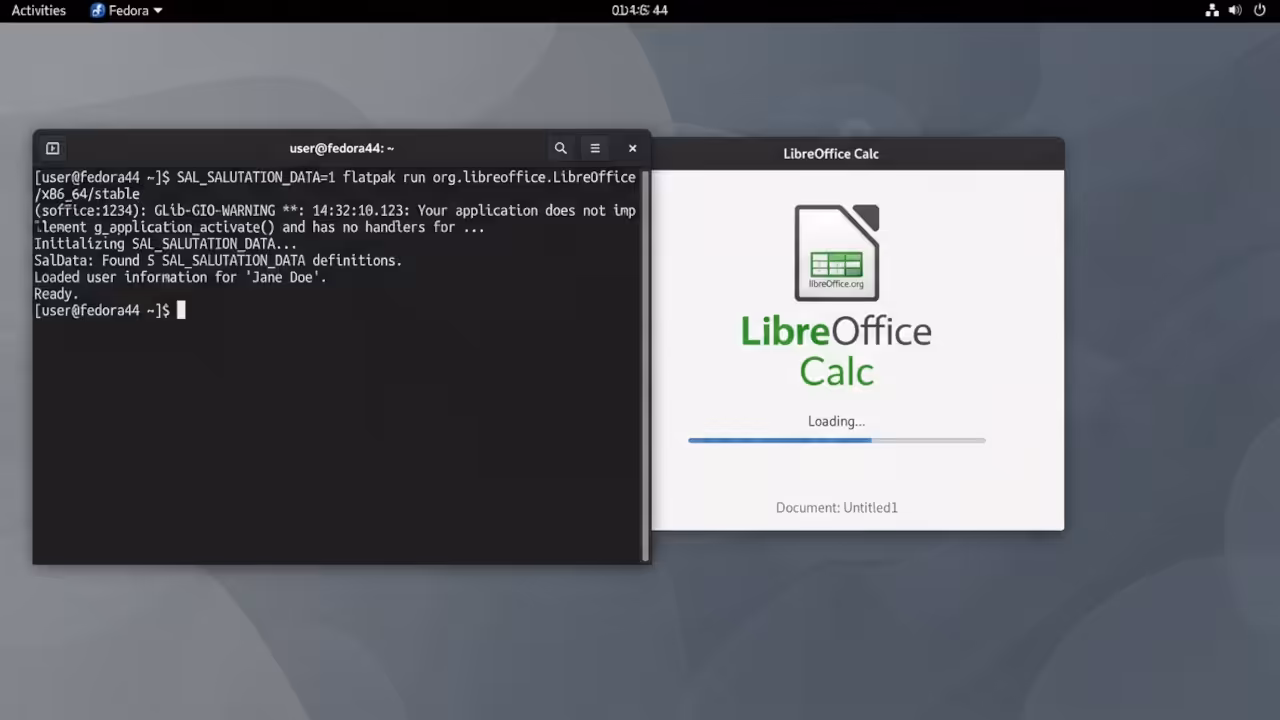
Task: Open a new tab in the terminal
Action: click(x=53, y=148)
